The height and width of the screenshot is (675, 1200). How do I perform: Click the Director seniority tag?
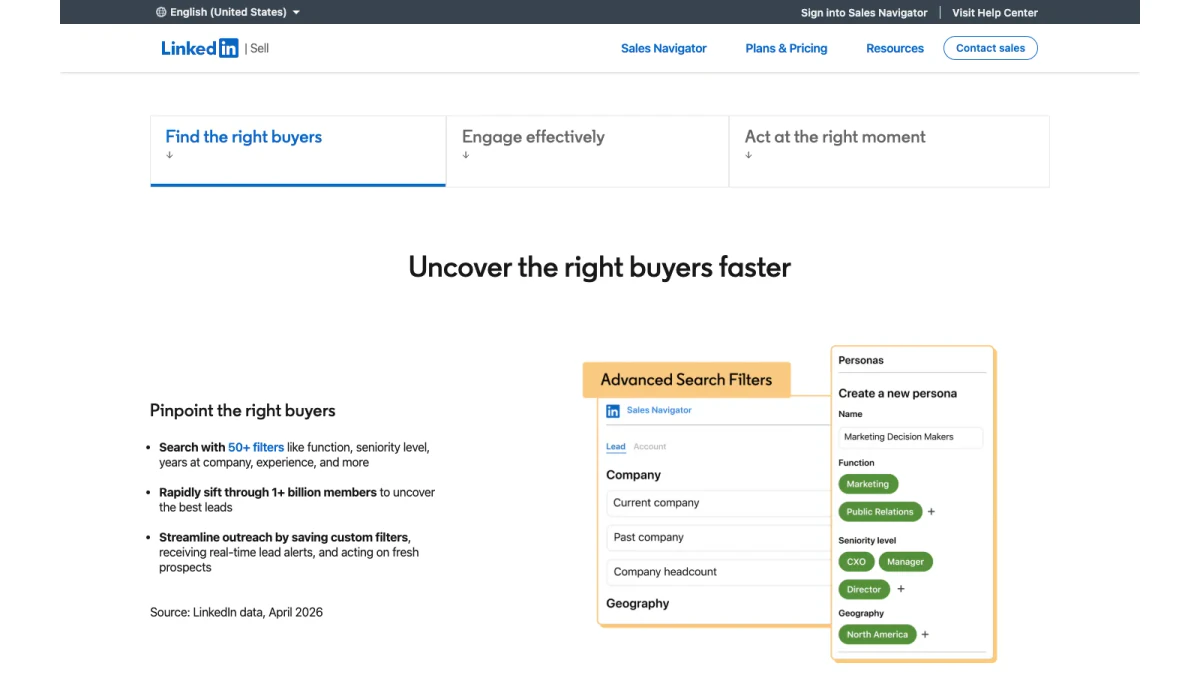coord(864,590)
